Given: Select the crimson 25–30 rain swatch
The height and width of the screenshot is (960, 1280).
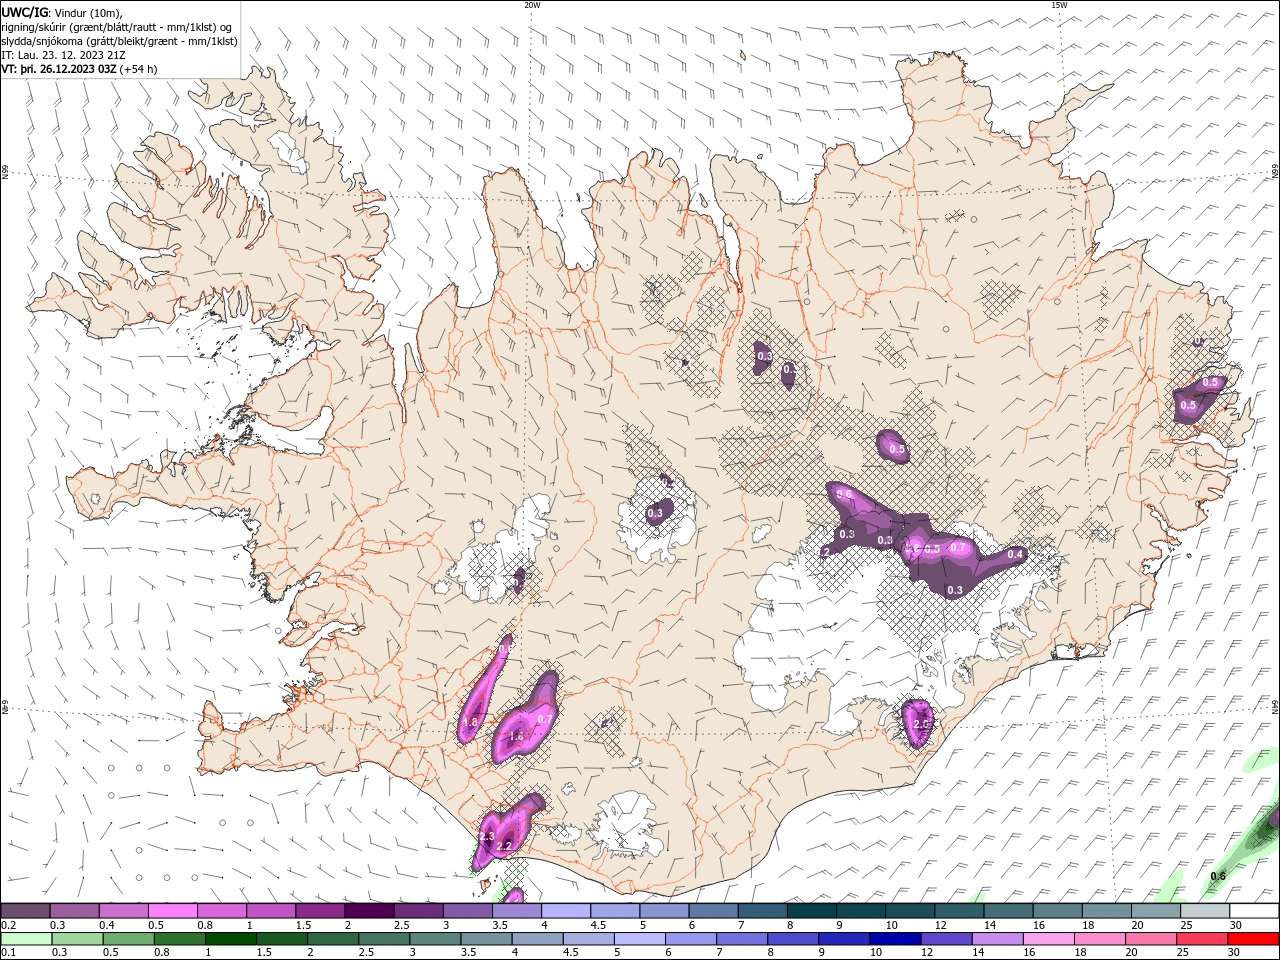Looking at the screenshot, I should point(1200,939).
